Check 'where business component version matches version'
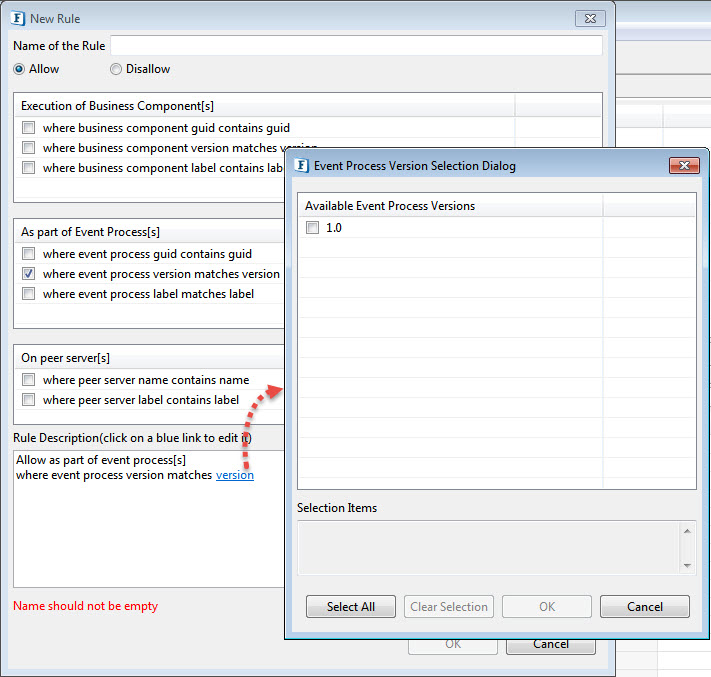This screenshot has width=711, height=677. 29,147
